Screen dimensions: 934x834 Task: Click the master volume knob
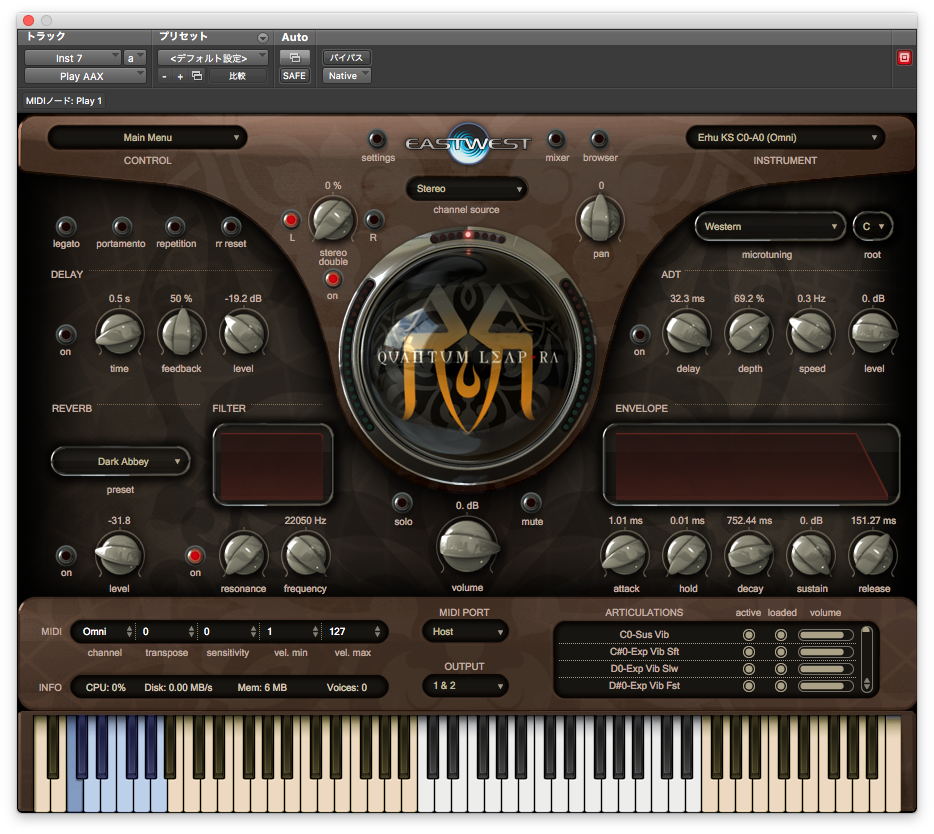click(468, 546)
